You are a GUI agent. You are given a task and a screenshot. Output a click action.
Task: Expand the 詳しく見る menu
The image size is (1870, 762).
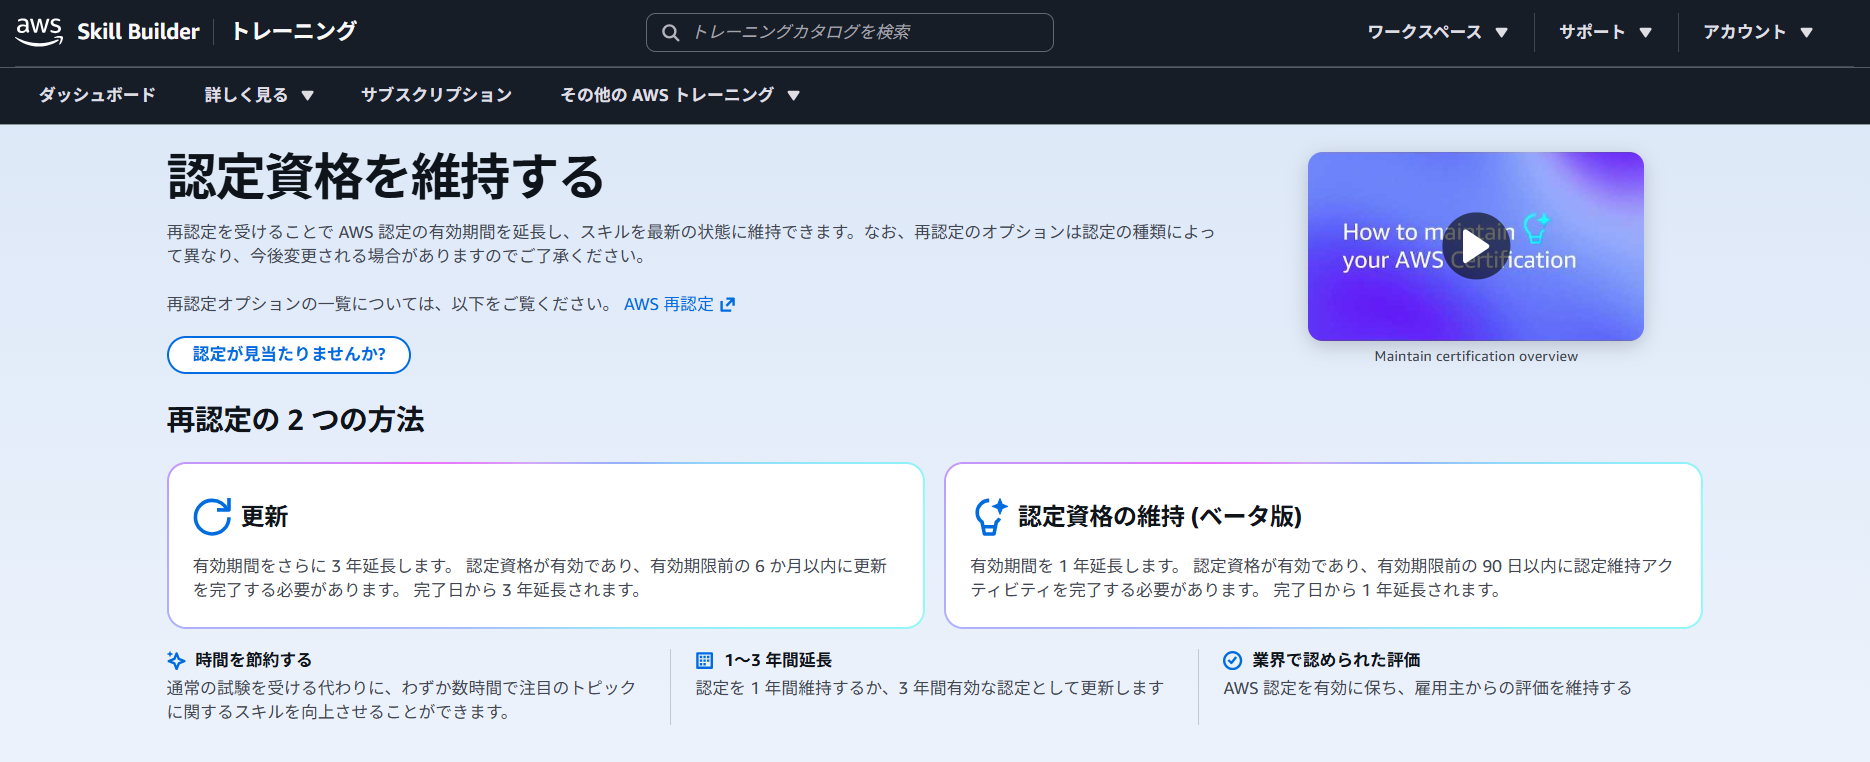tap(259, 95)
